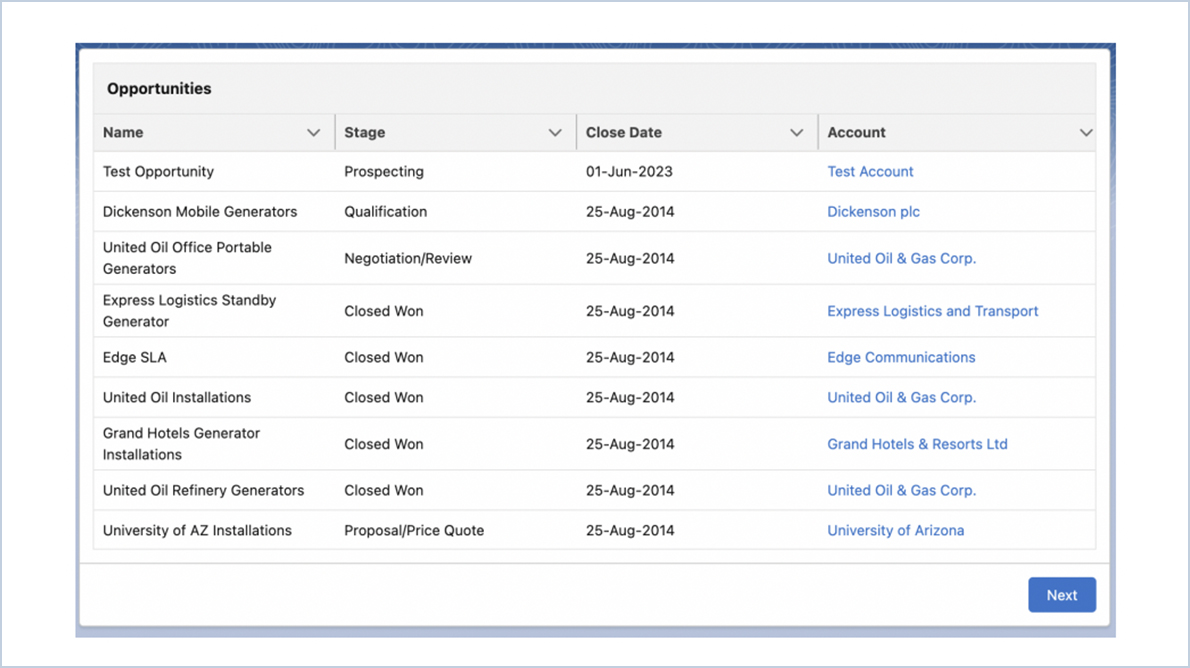Click the University of AZ Installations name
1190x668 pixels.
tap(198, 530)
